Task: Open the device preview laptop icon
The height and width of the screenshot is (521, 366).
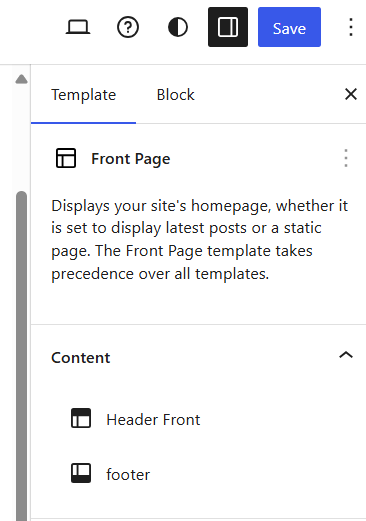Action: tap(78, 27)
